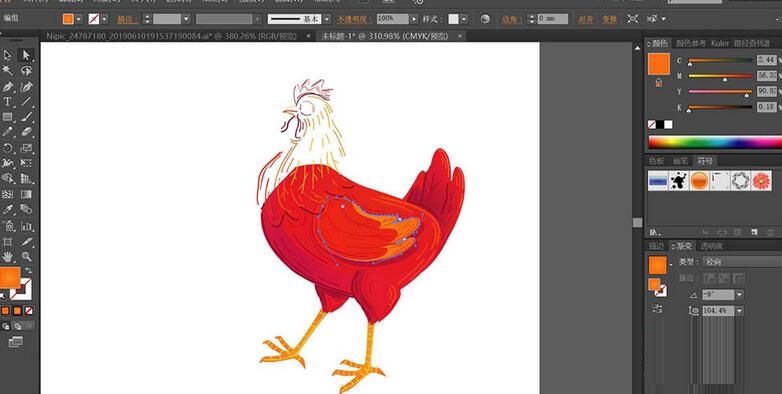Screen dimensions: 782x394
Task: Select the Magic Wand tool
Action: point(7,70)
